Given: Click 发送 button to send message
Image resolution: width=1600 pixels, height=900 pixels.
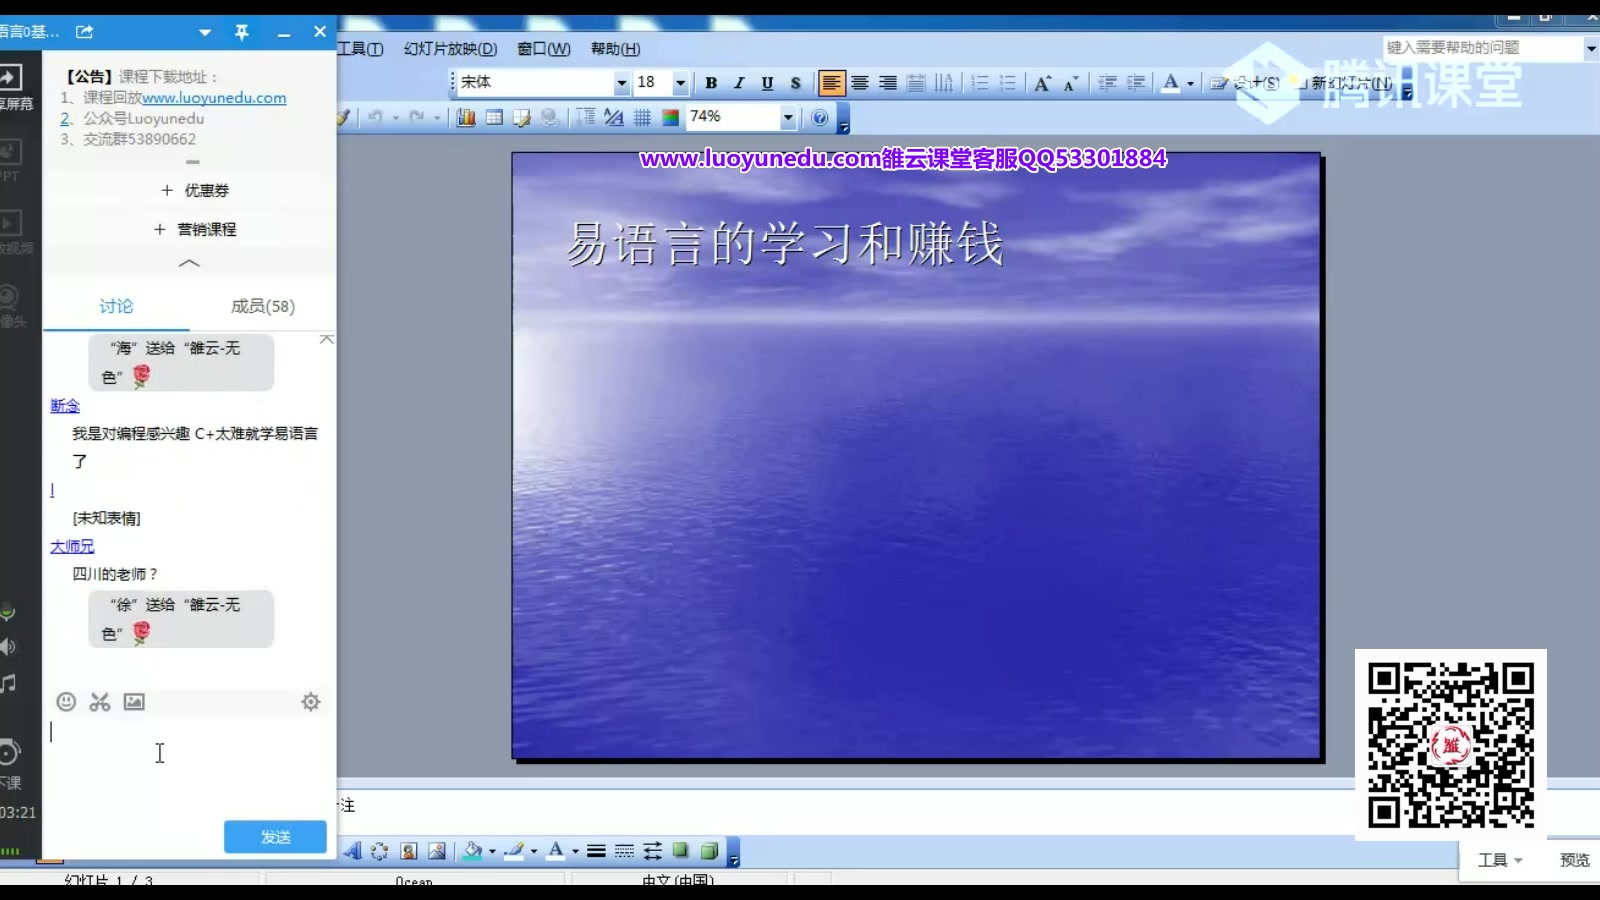Looking at the screenshot, I should click(275, 837).
